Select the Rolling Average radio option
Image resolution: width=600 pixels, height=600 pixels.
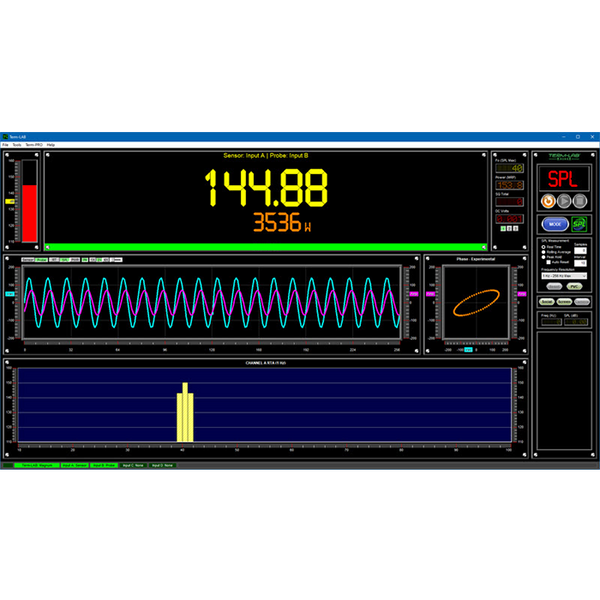543,251
